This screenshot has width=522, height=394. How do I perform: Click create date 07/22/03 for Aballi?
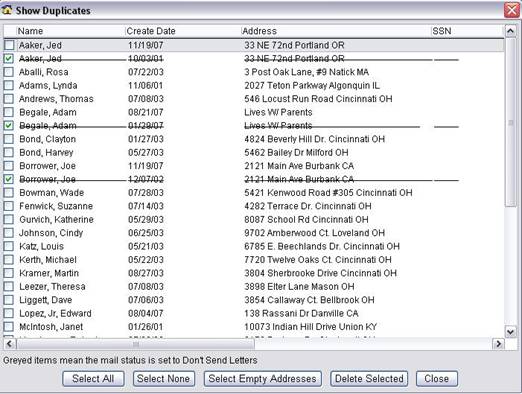coord(146,72)
